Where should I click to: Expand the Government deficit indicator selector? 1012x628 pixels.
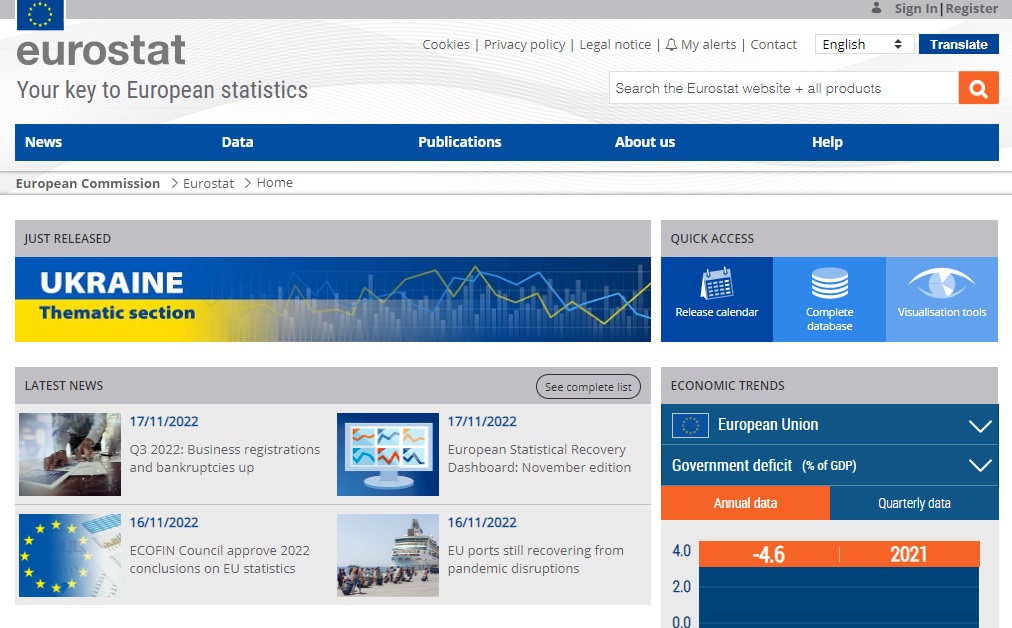978,465
